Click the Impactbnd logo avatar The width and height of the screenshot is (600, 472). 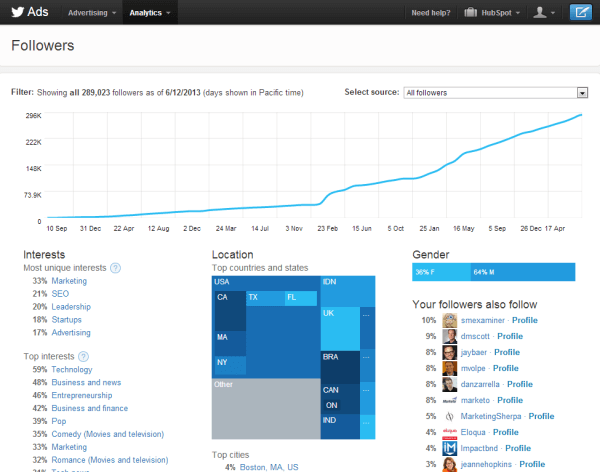(449, 448)
